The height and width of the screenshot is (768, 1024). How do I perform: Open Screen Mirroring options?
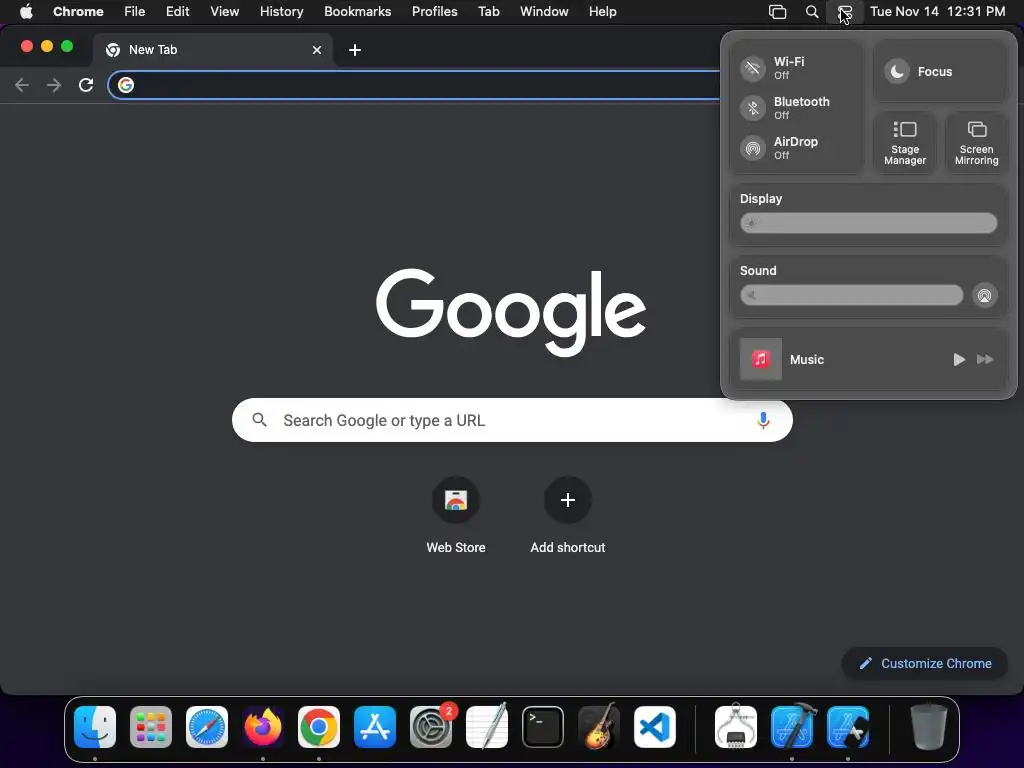point(976,142)
